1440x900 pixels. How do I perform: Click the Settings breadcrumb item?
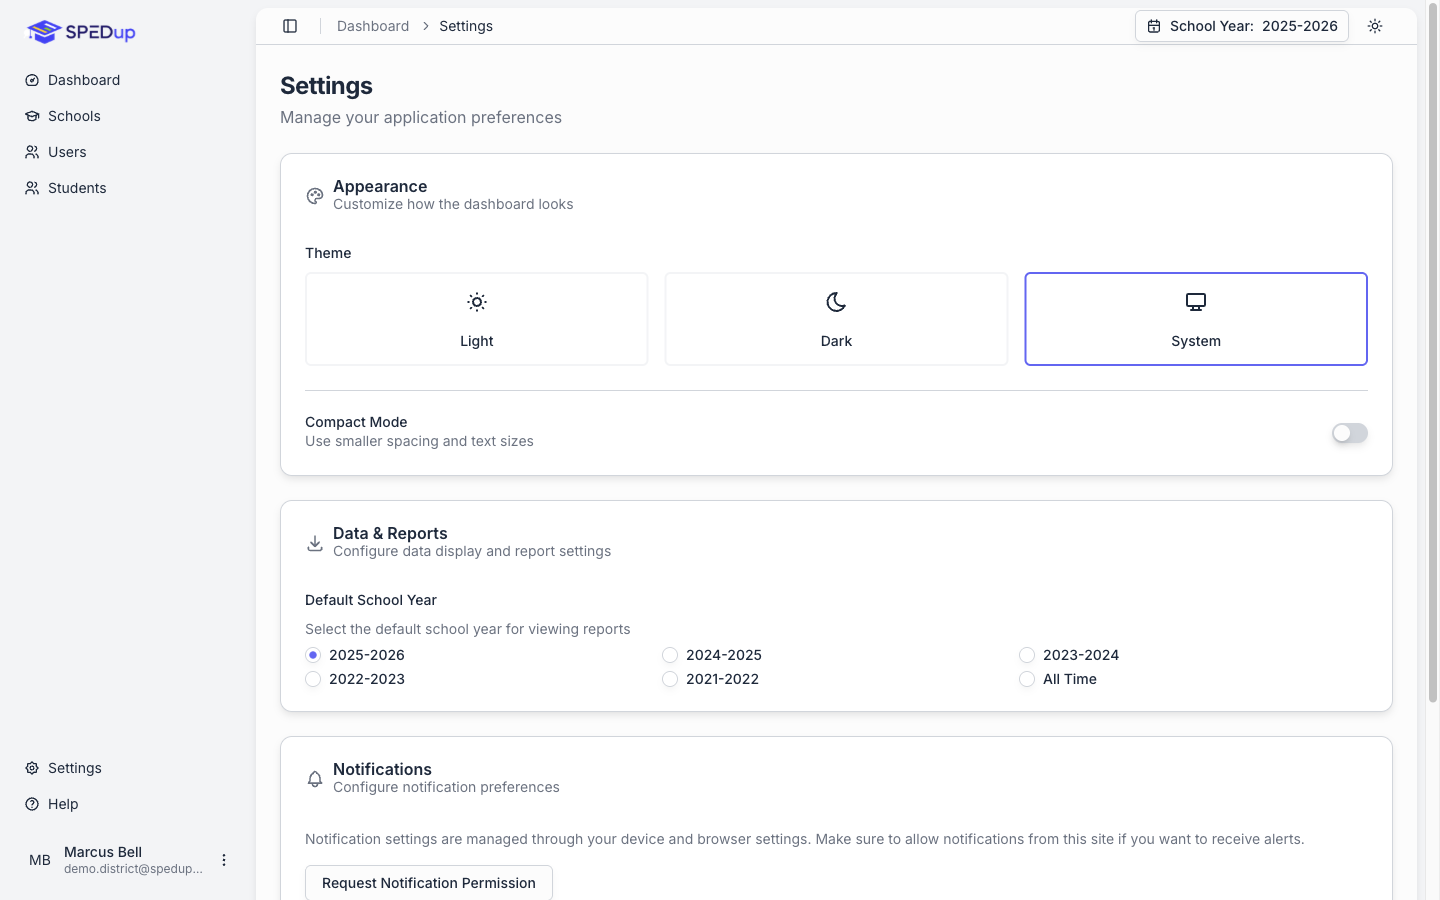point(466,26)
